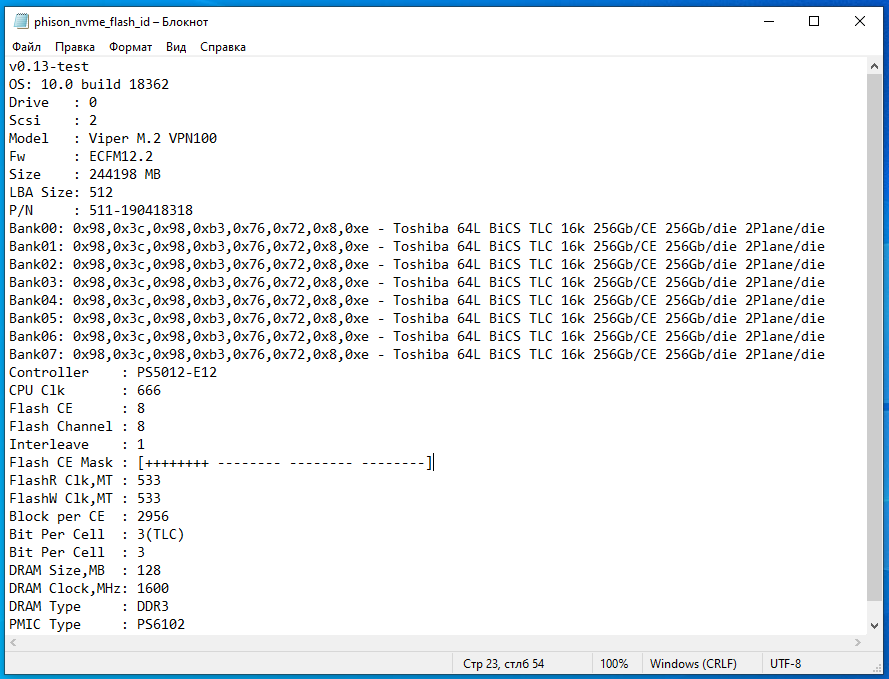Click the Fw ECFM12.2 line
This screenshot has width=889, height=679.
pyautogui.click(x=81, y=156)
